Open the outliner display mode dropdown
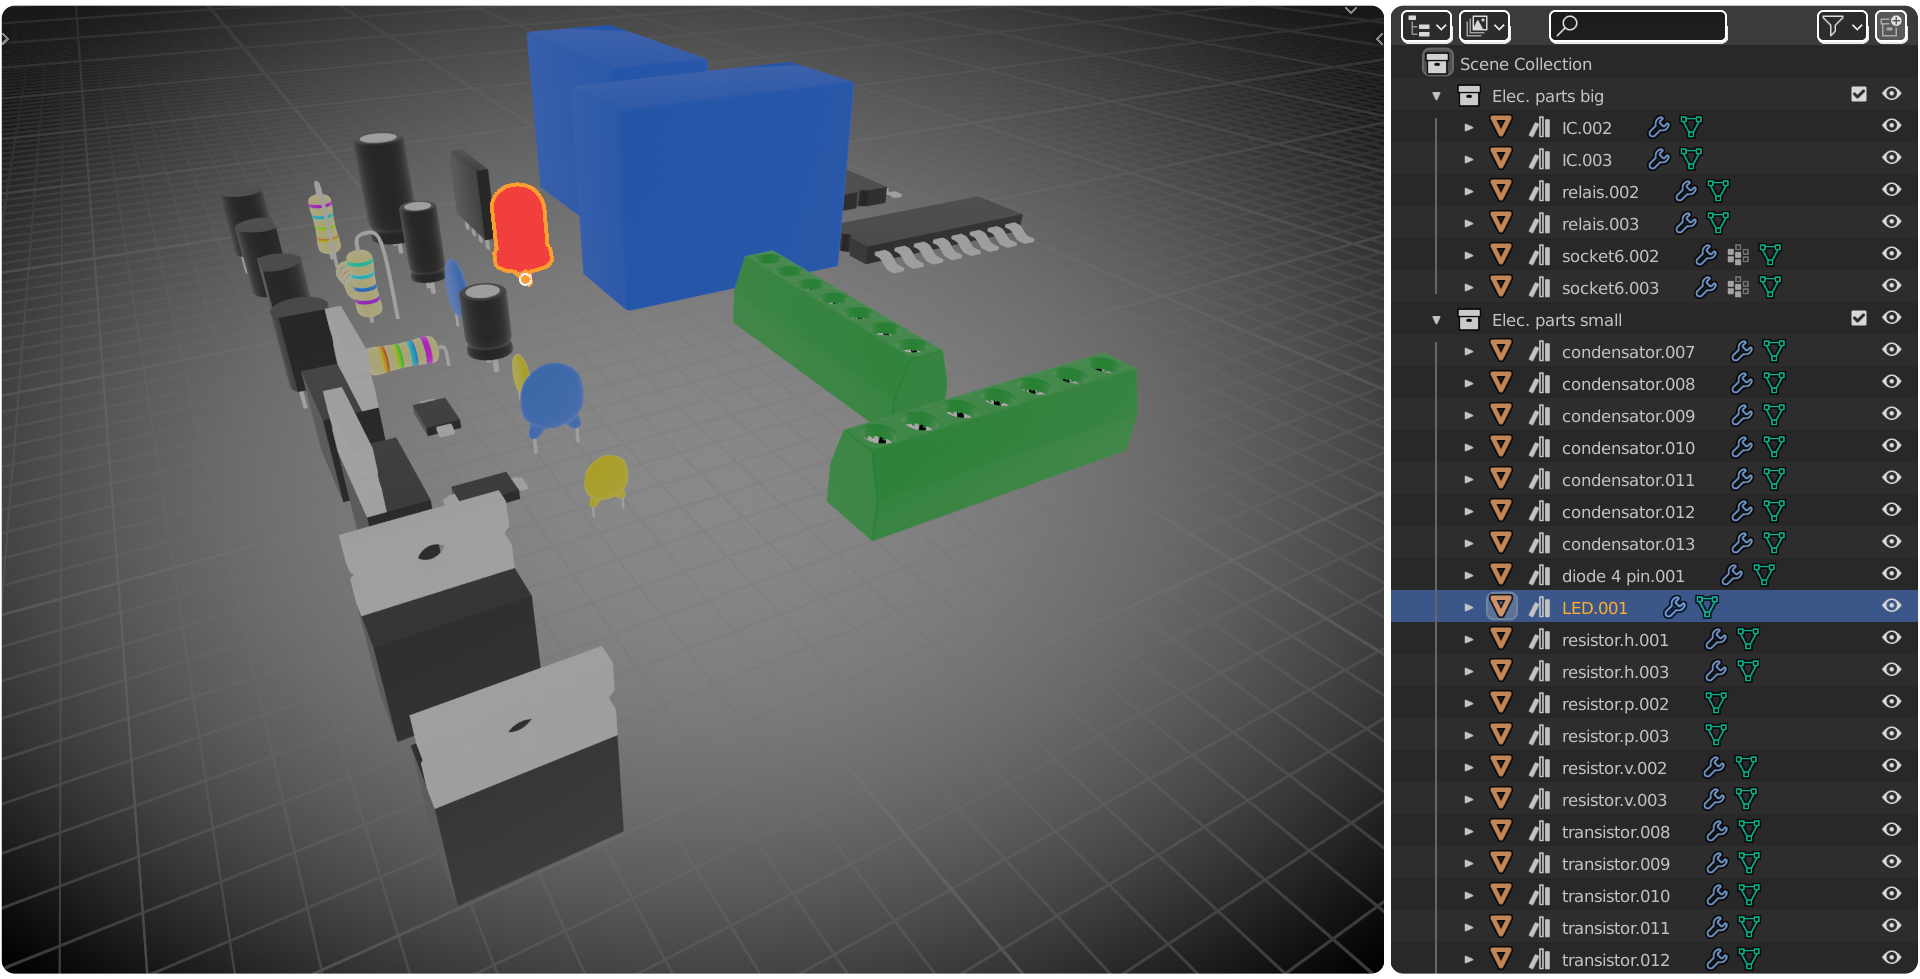This screenshot has height=979, width=1920. tap(1426, 26)
